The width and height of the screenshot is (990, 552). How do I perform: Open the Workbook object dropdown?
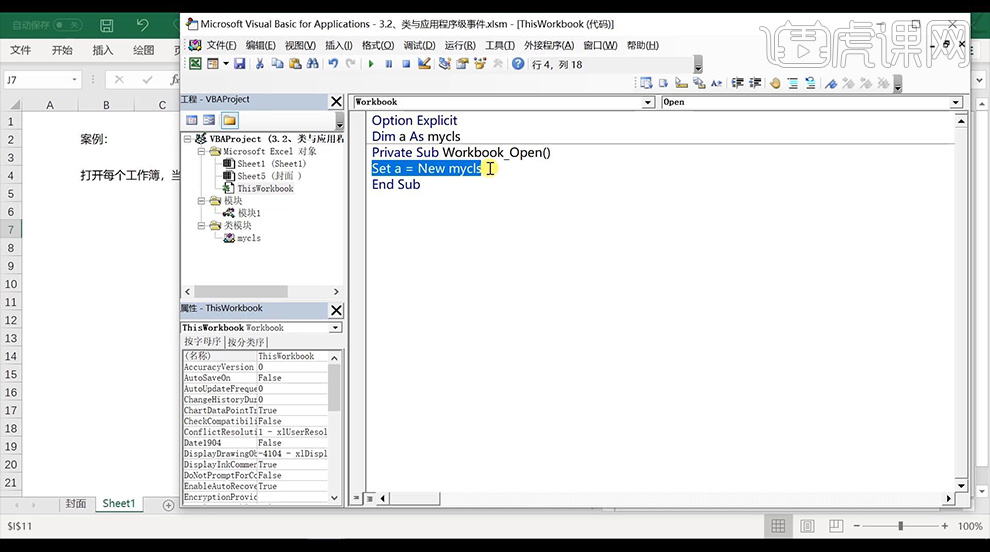click(648, 102)
